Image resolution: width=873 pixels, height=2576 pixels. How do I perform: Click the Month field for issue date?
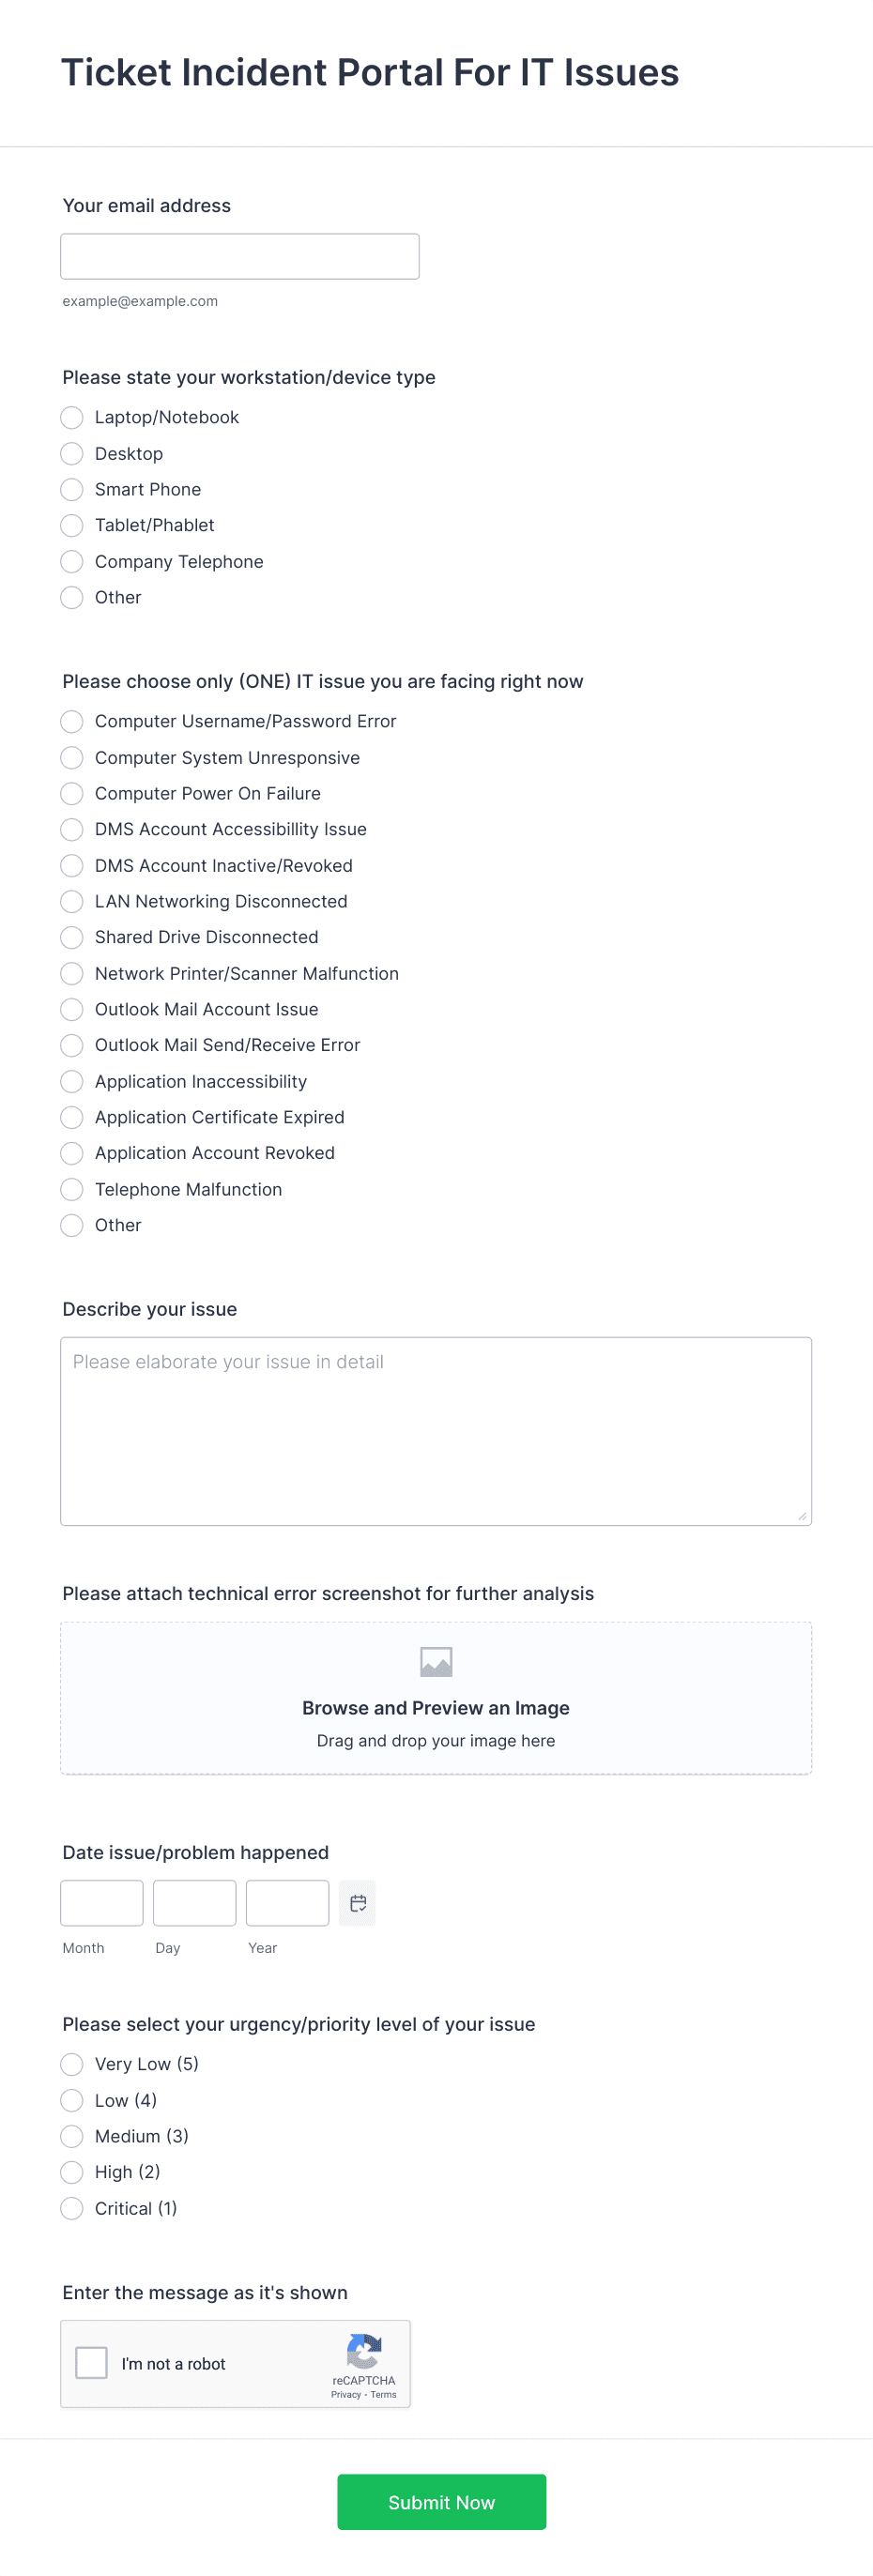coord(101,1903)
